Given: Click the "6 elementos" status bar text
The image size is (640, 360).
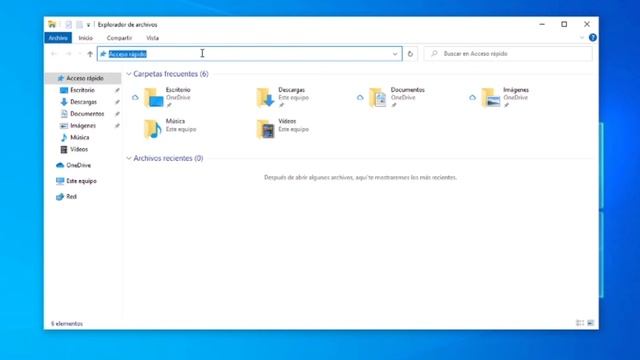Looking at the screenshot, I should point(67,324).
